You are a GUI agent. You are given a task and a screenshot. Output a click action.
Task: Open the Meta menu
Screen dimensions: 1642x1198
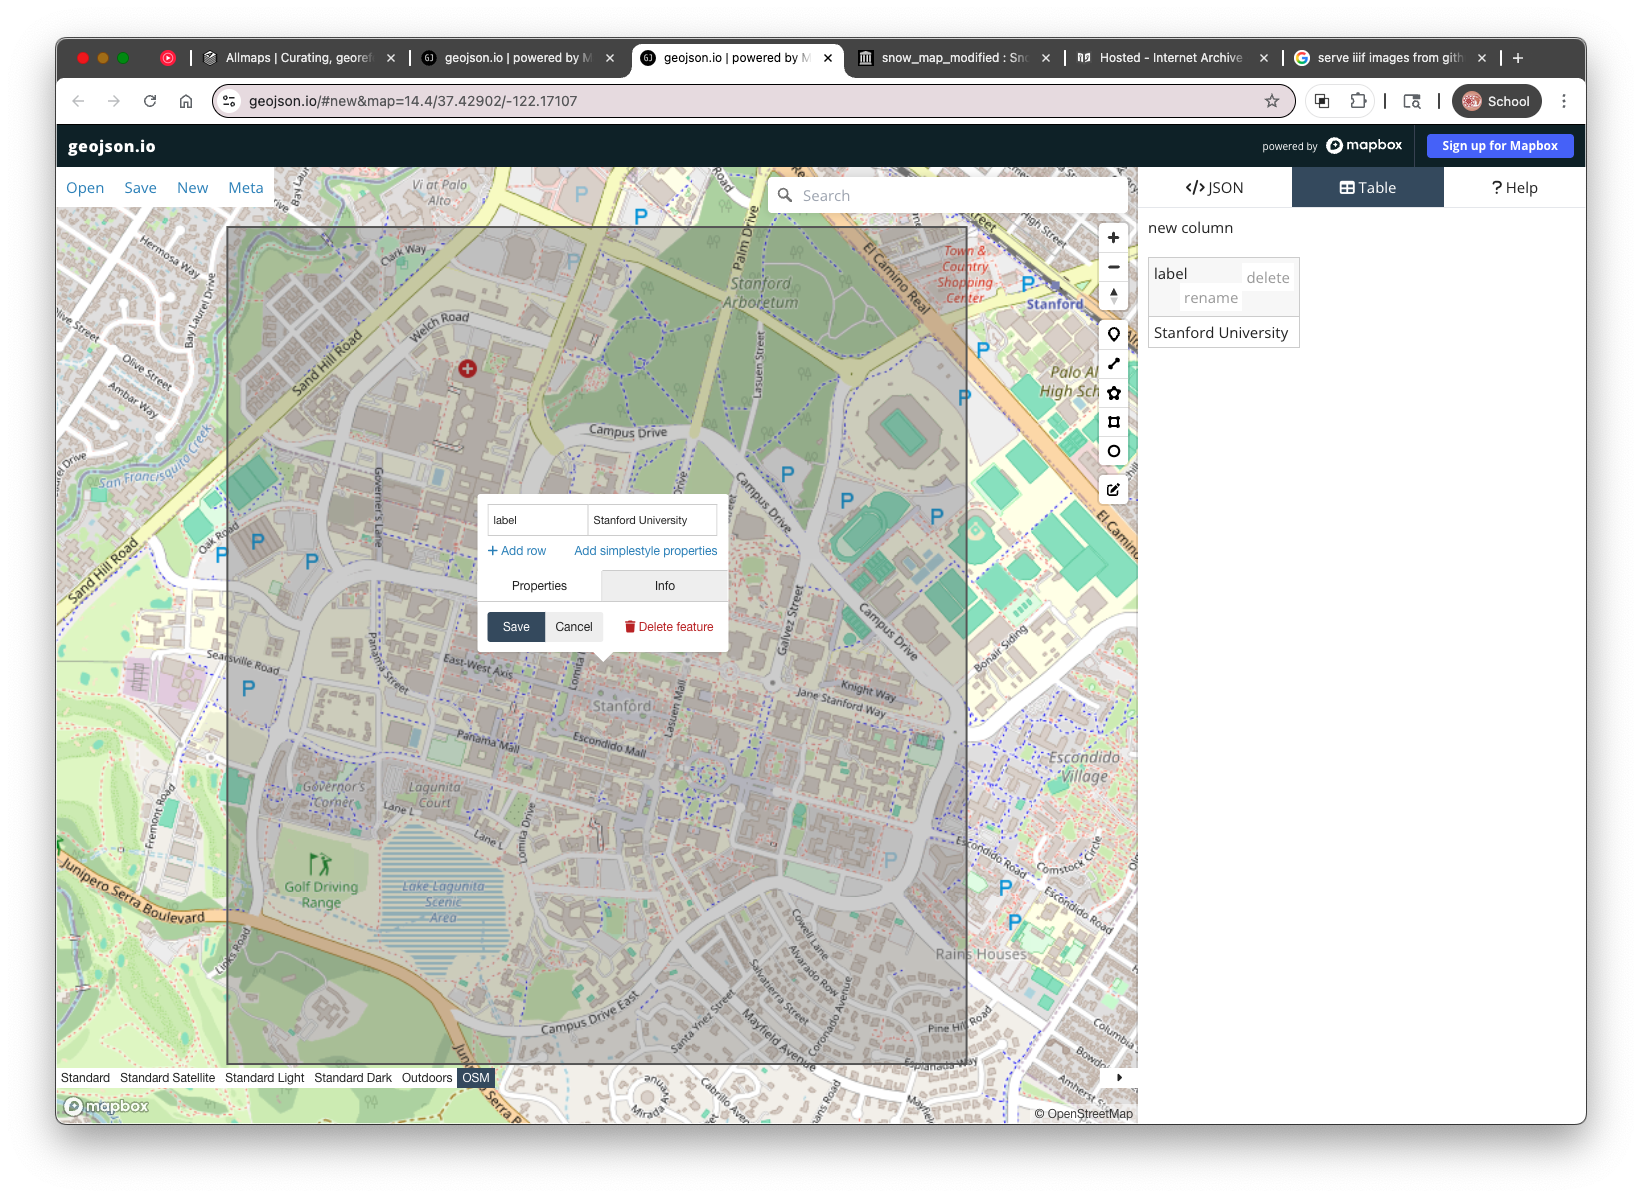coord(246,188)
